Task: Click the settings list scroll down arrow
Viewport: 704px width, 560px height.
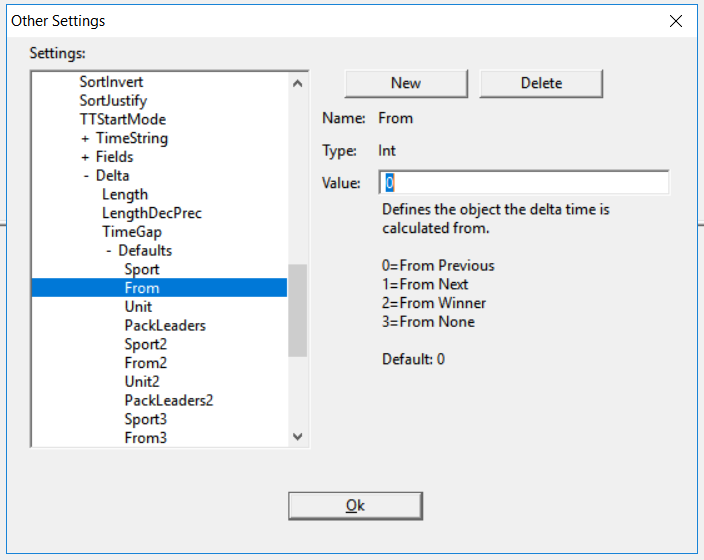Action: [x=297, y=437]
